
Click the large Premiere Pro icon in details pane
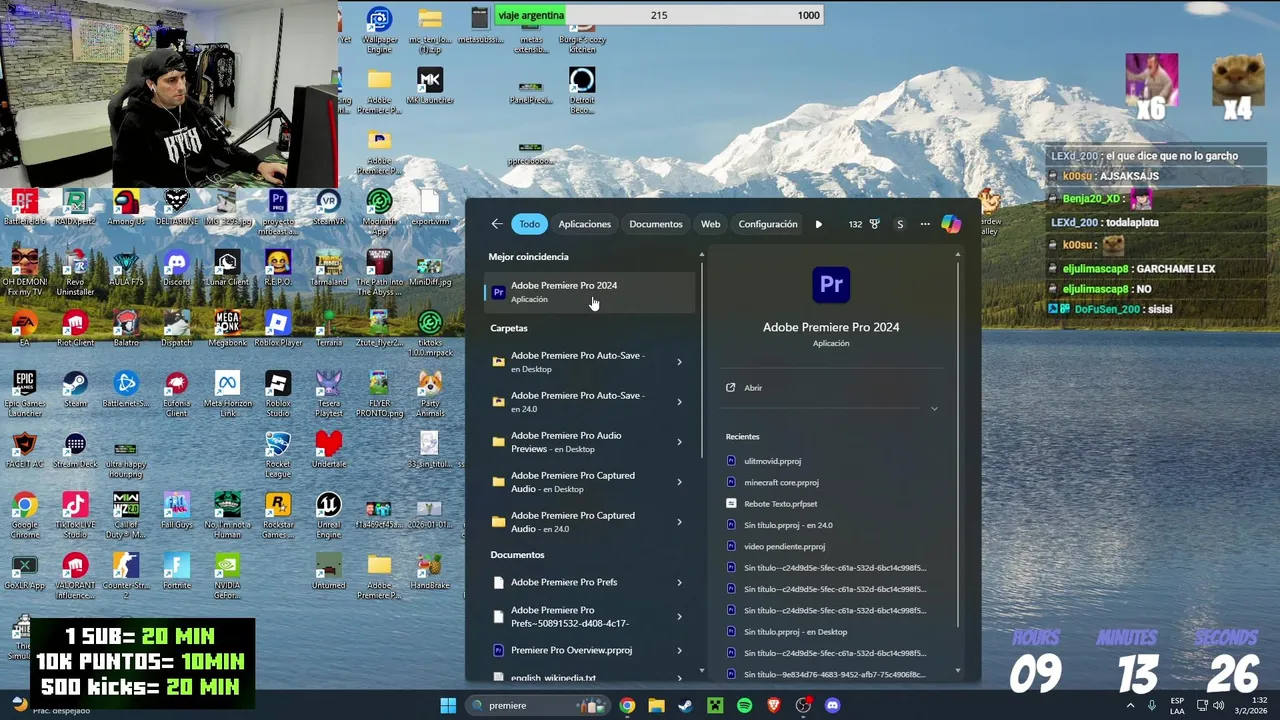click(x=831, y=285)
